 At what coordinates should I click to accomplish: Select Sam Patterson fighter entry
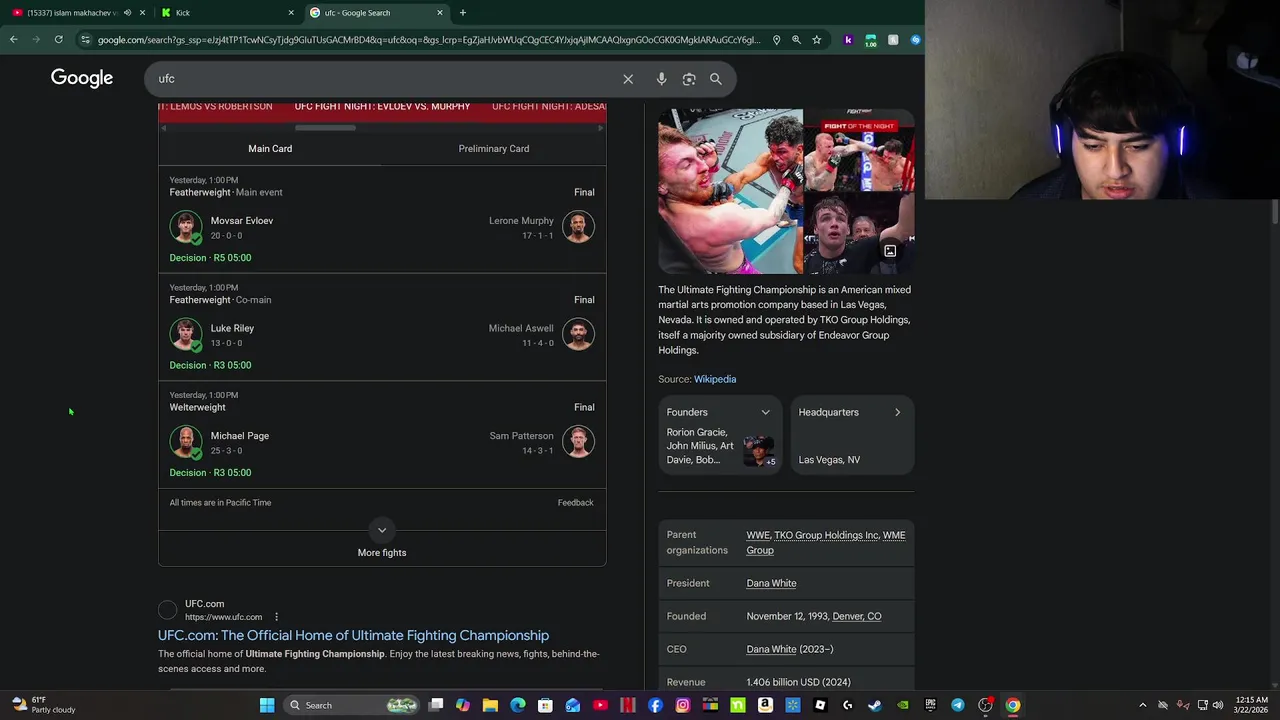542,442
